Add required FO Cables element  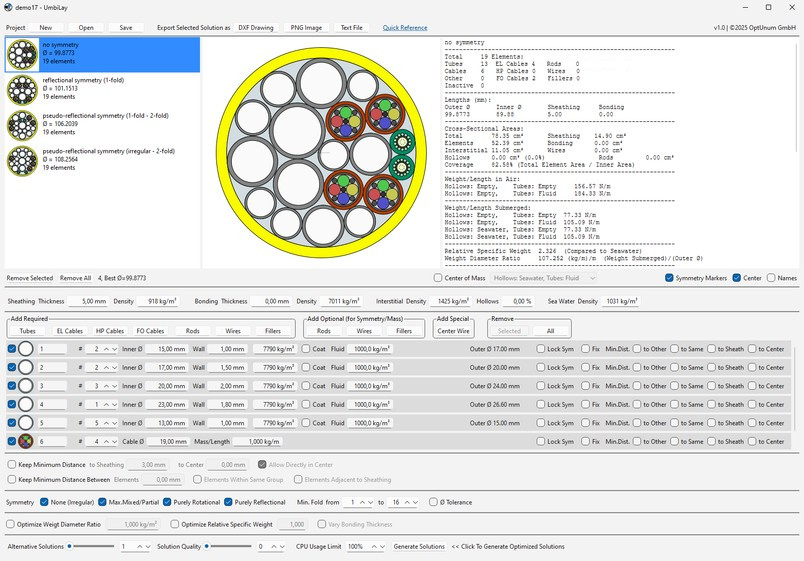click(150, 331)
